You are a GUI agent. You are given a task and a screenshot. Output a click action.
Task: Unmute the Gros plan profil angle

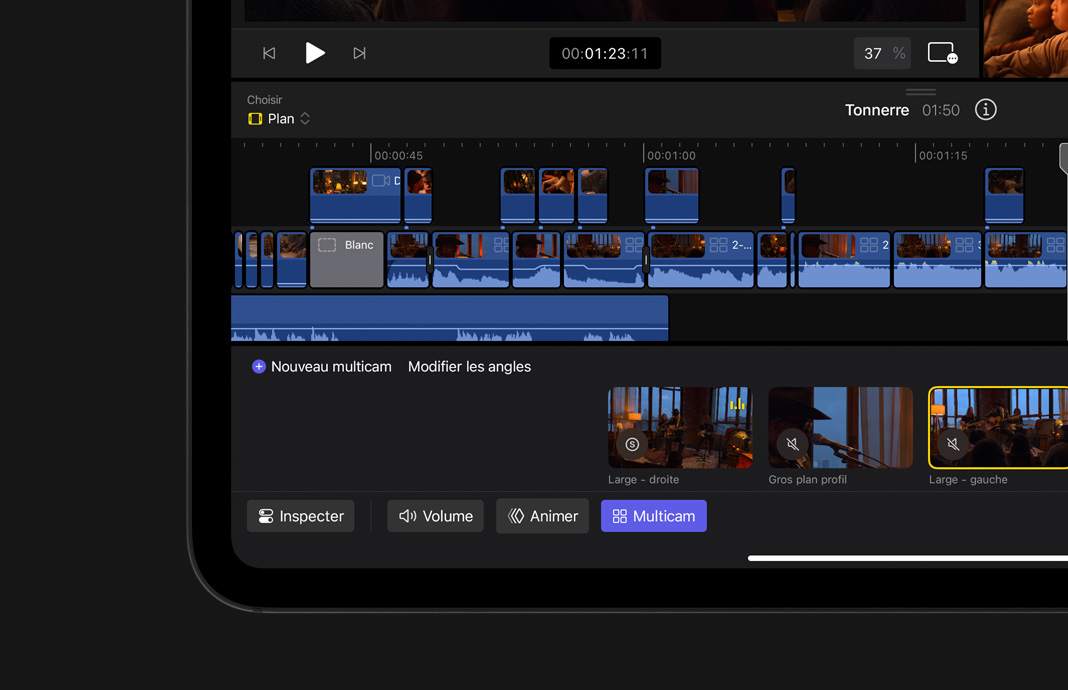click(792, 445)
